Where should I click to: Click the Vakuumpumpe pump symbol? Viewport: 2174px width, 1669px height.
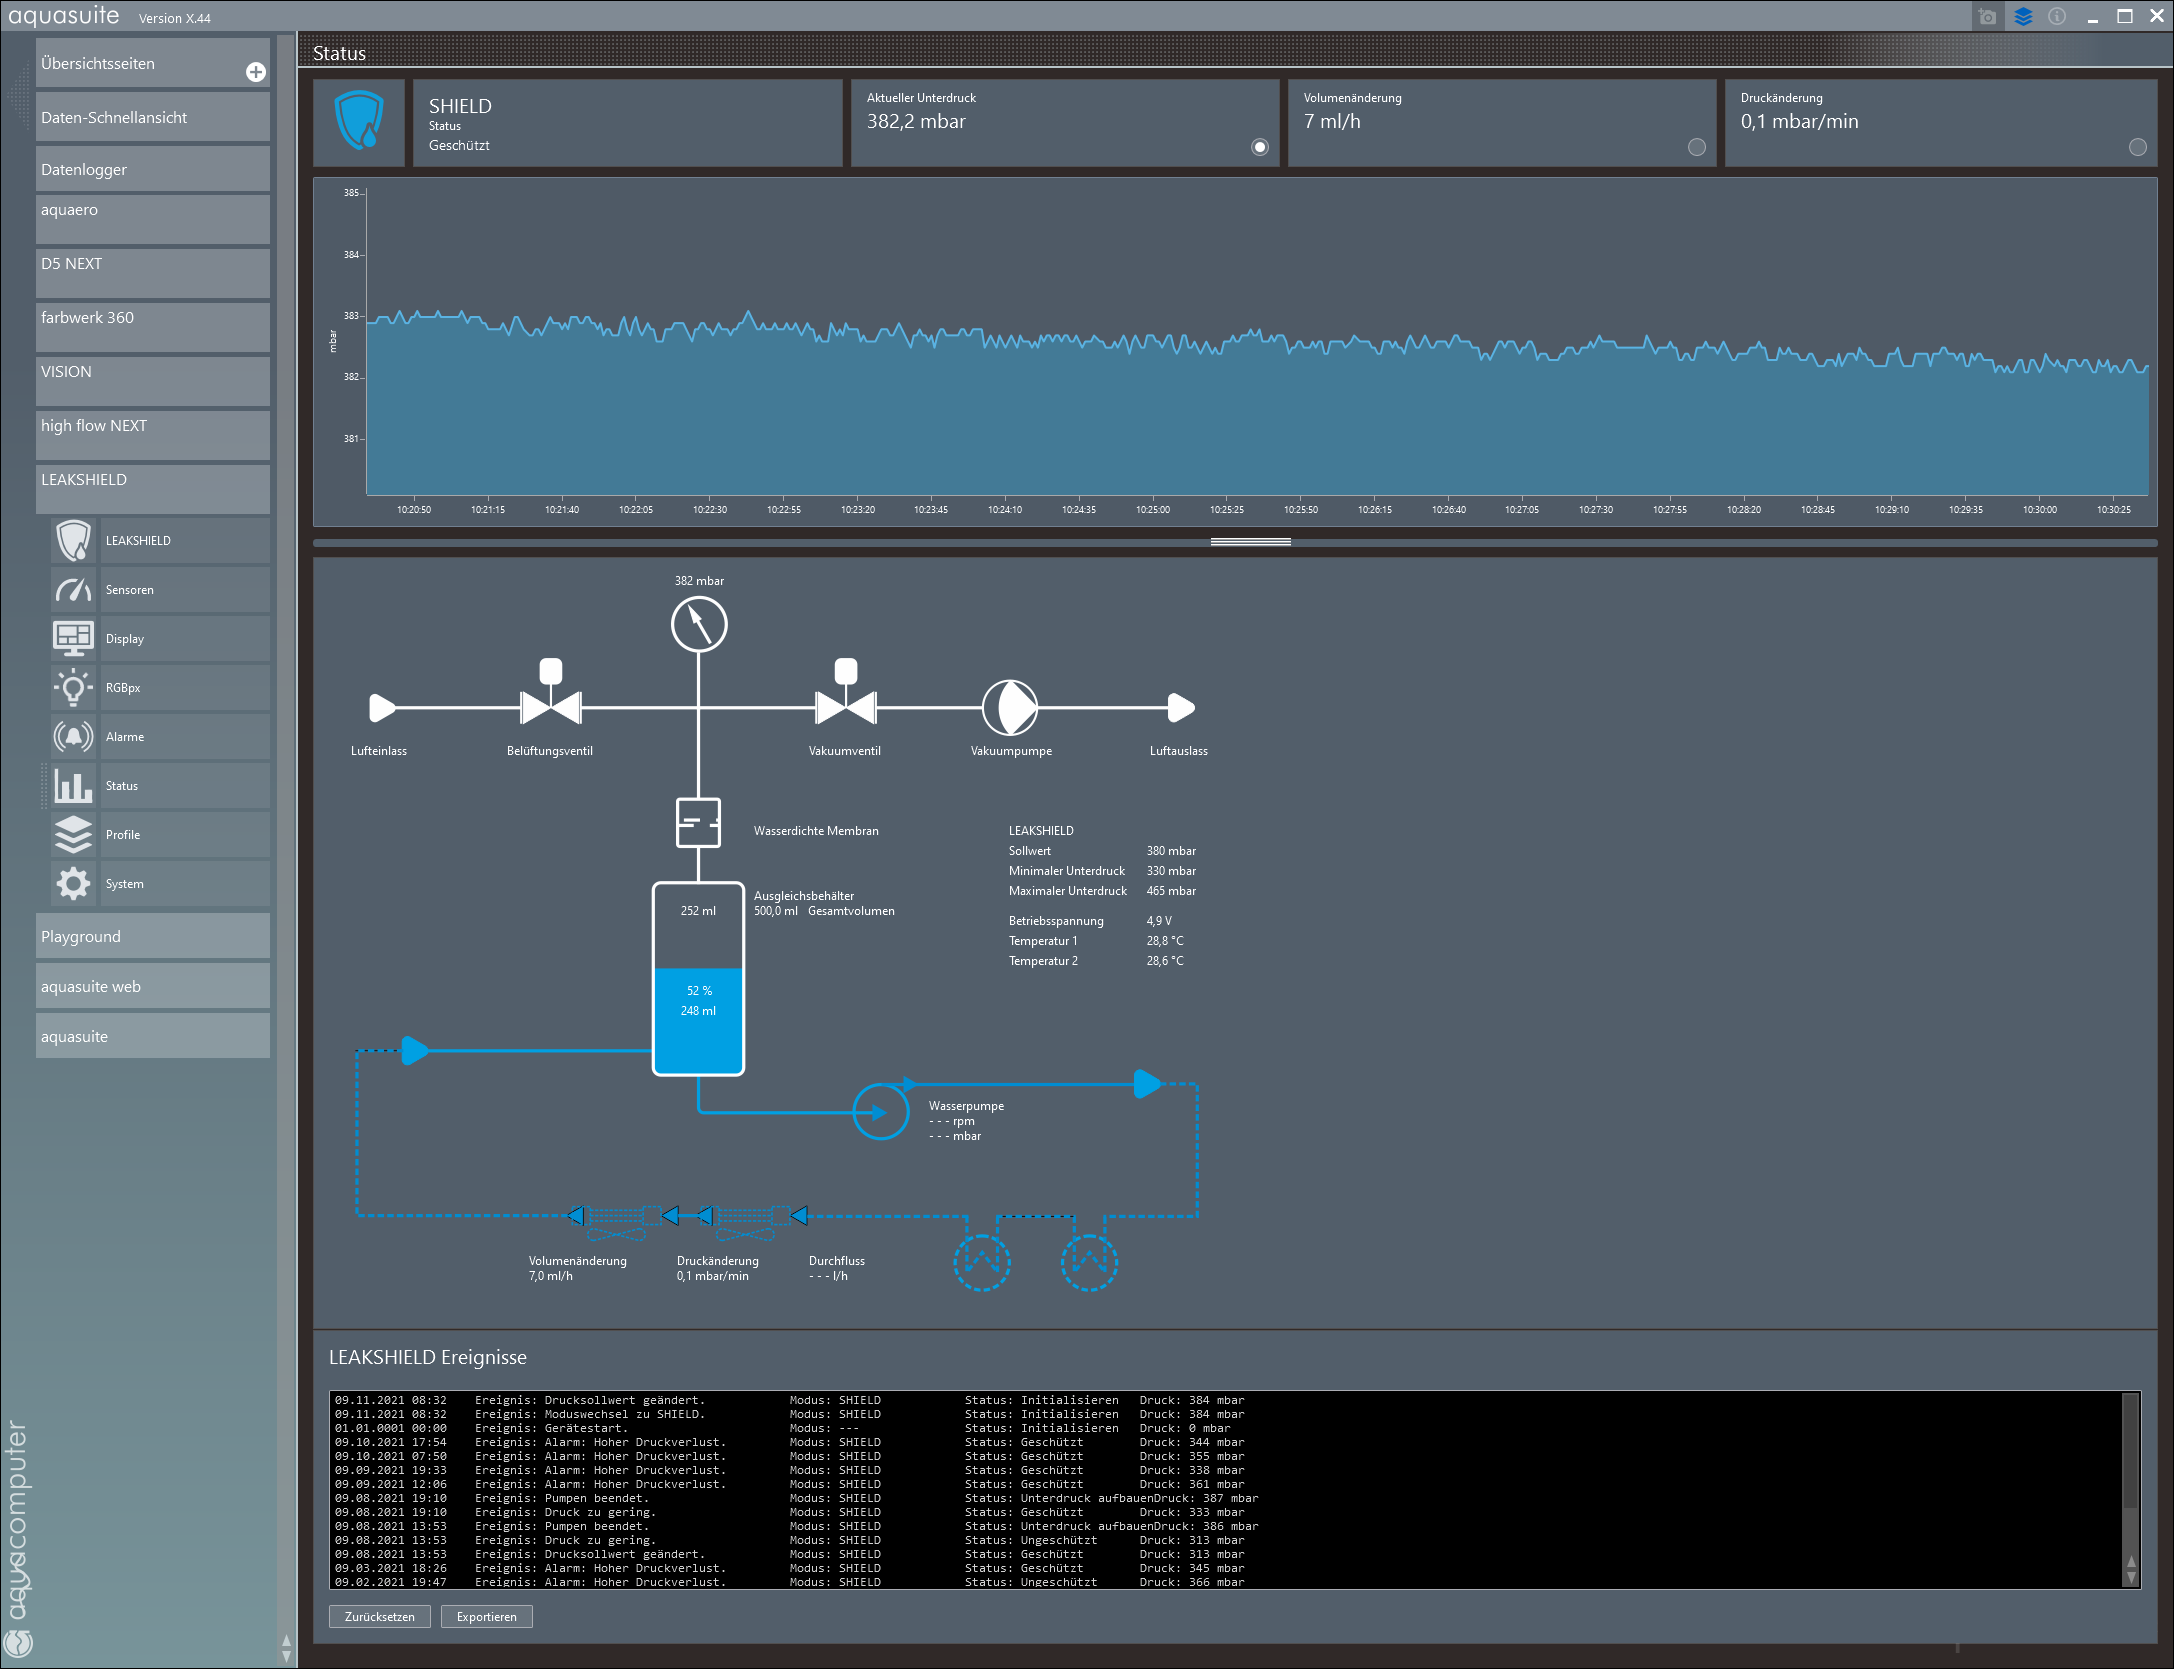[1010, 708]
